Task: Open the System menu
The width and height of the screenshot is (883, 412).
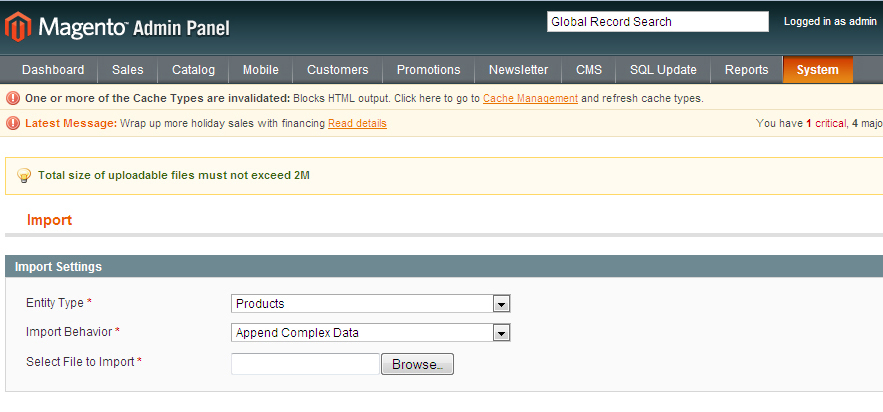Action: tap(818, 70)
